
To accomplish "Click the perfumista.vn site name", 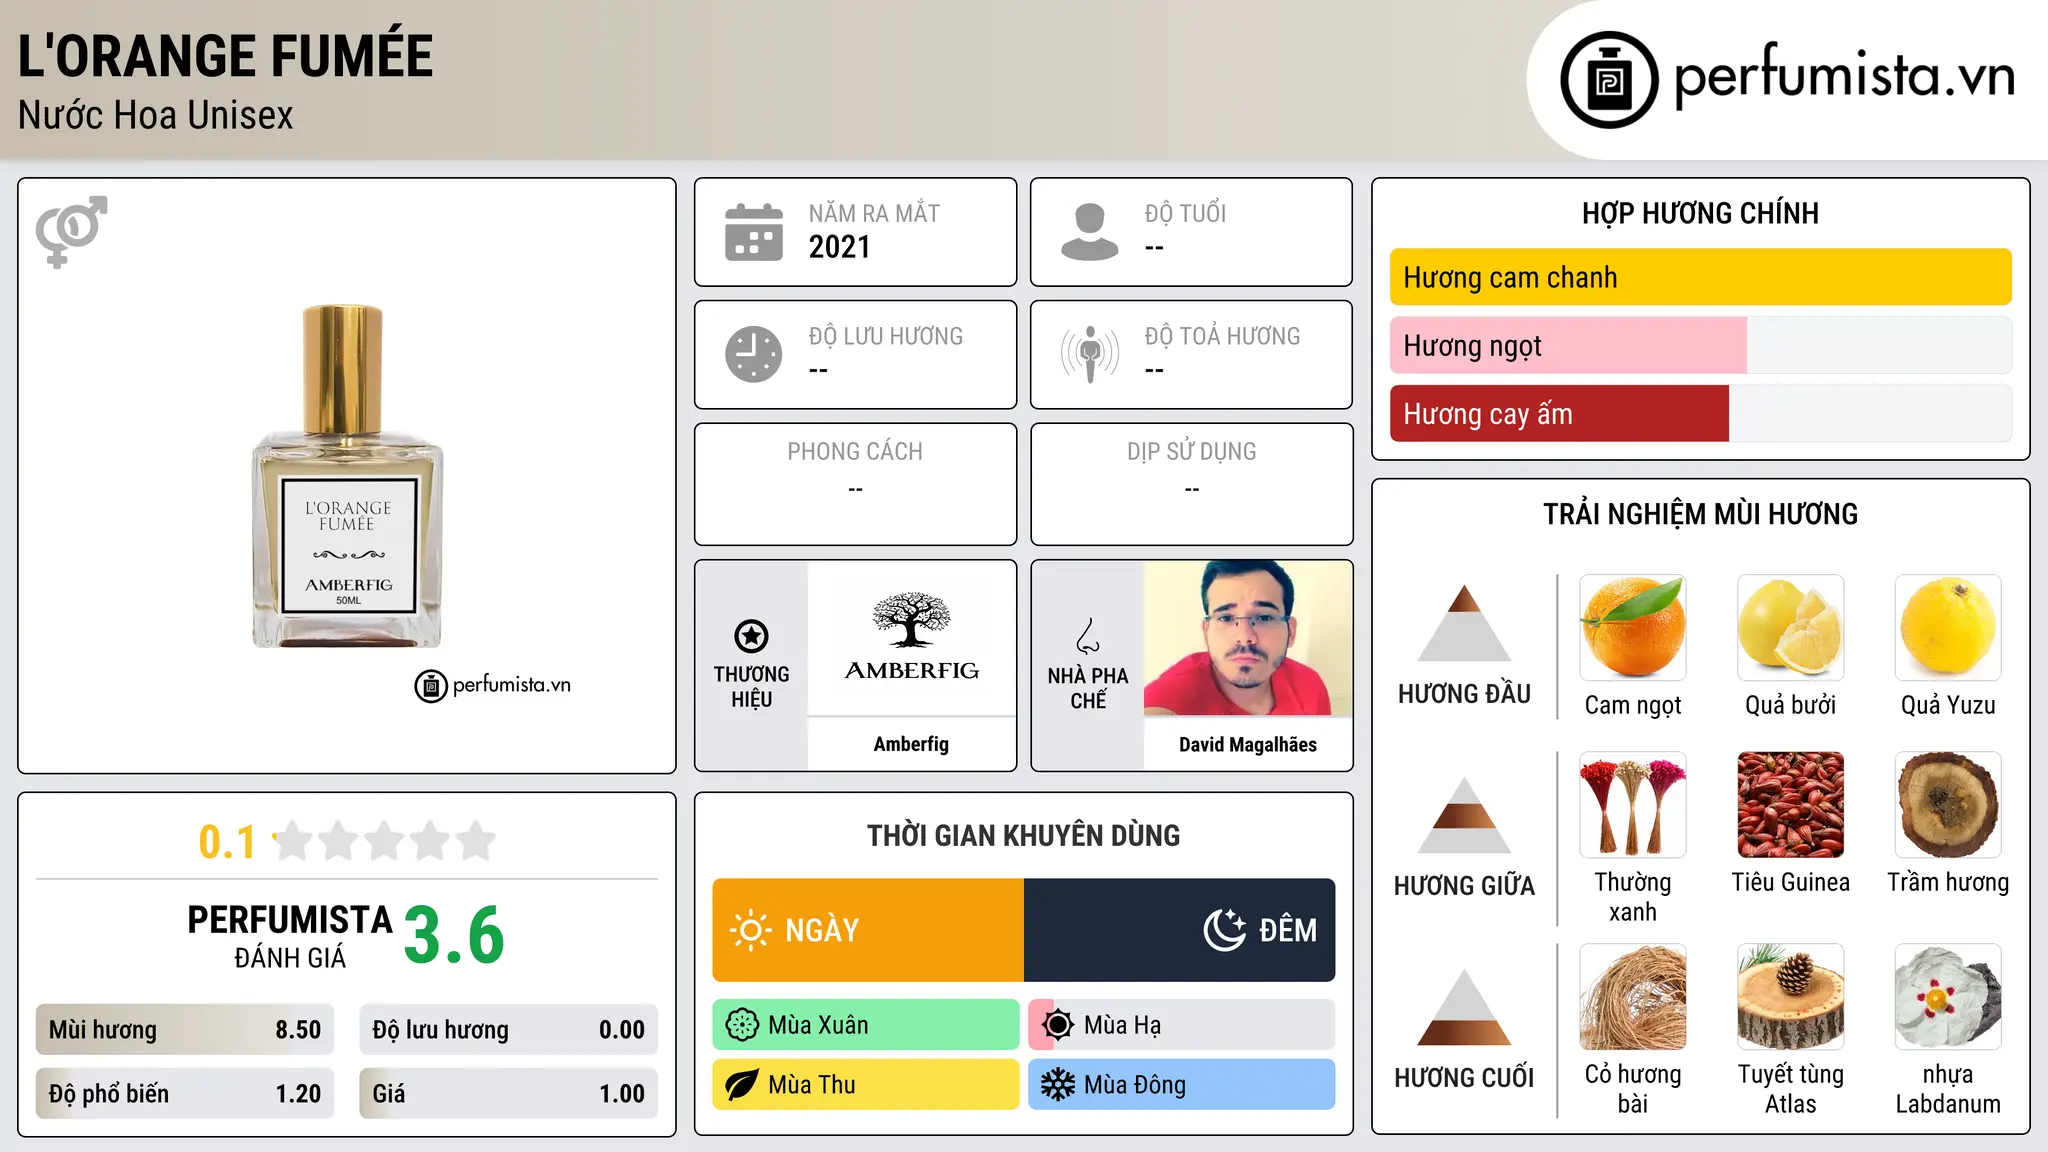I will click(x=1844, y=76).
